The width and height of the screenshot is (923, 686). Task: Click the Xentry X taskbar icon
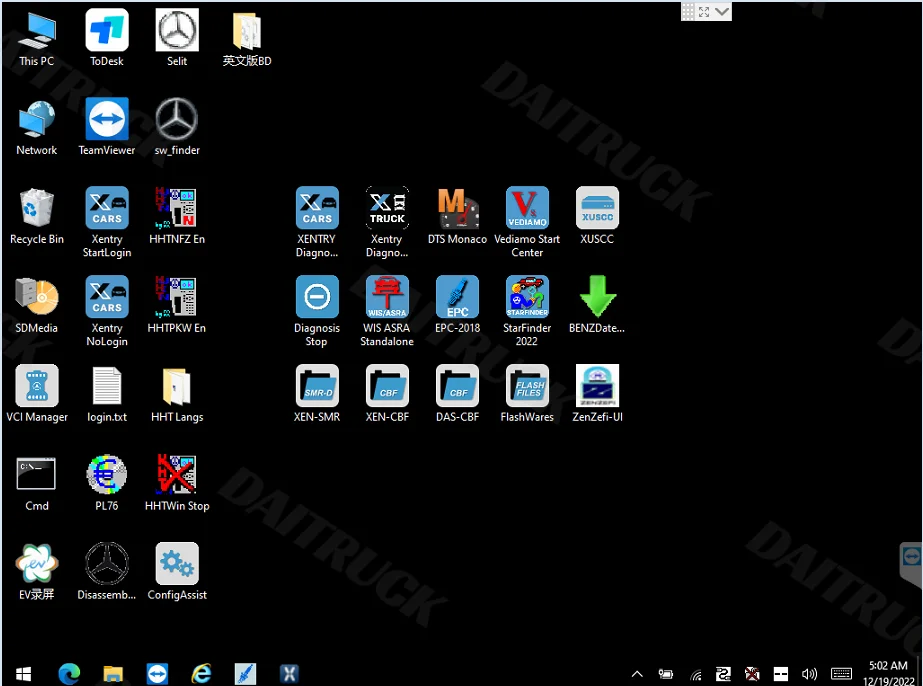click(x=289, y=673)
